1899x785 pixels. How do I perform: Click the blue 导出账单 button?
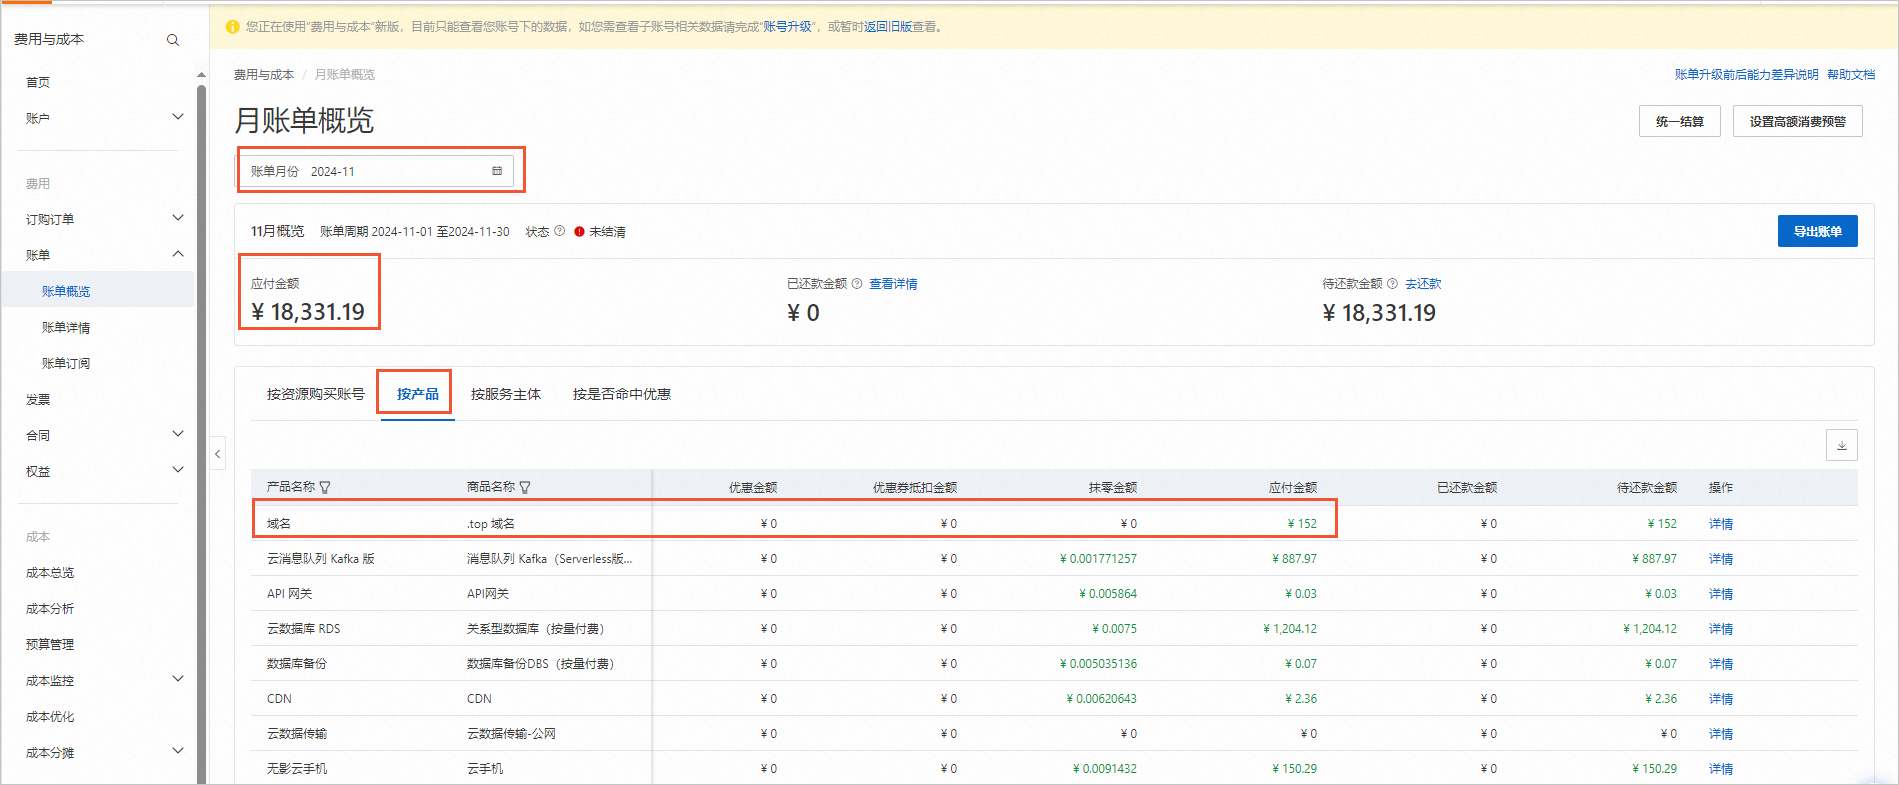[x=1818, y=231]
